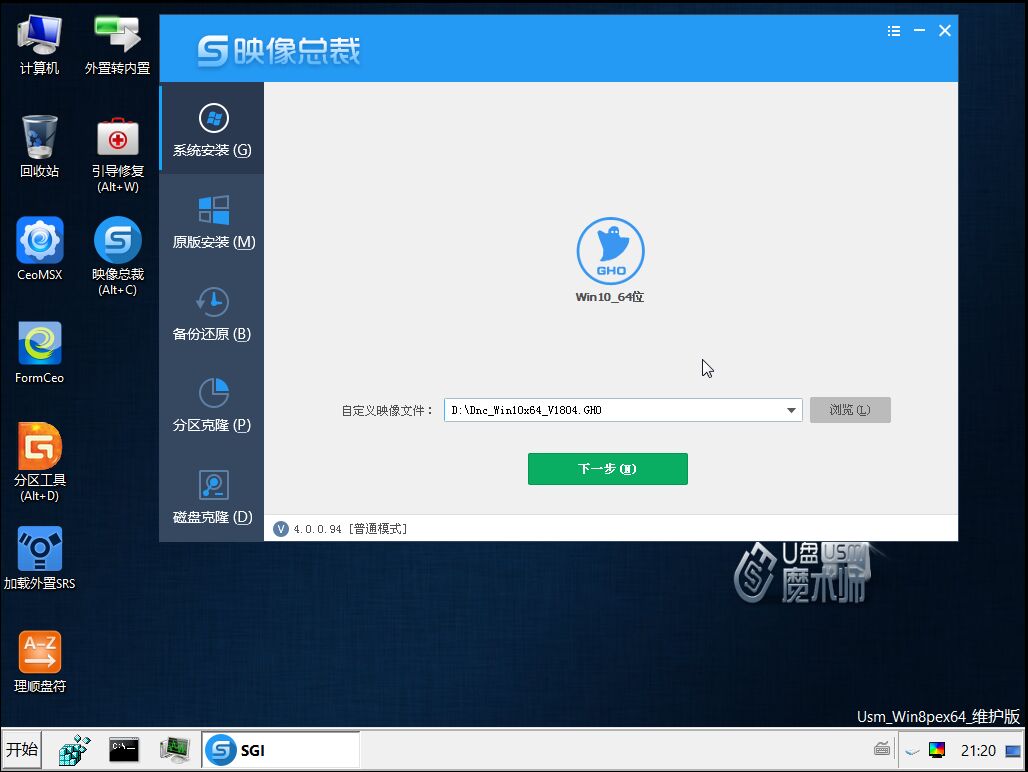Open the command prompt taskbar icon
The width and height of the screenshot is (1028, 772).
[124, 750]
